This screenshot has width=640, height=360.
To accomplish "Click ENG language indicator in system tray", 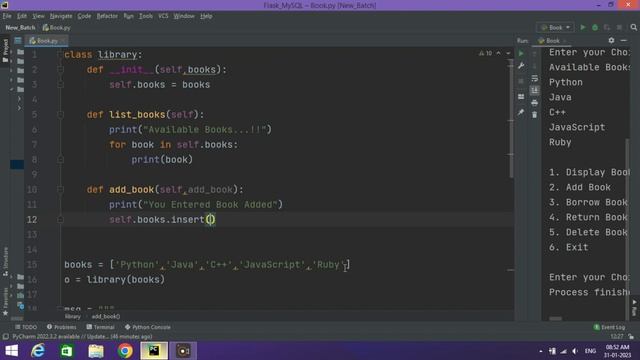I will point(590,351).
